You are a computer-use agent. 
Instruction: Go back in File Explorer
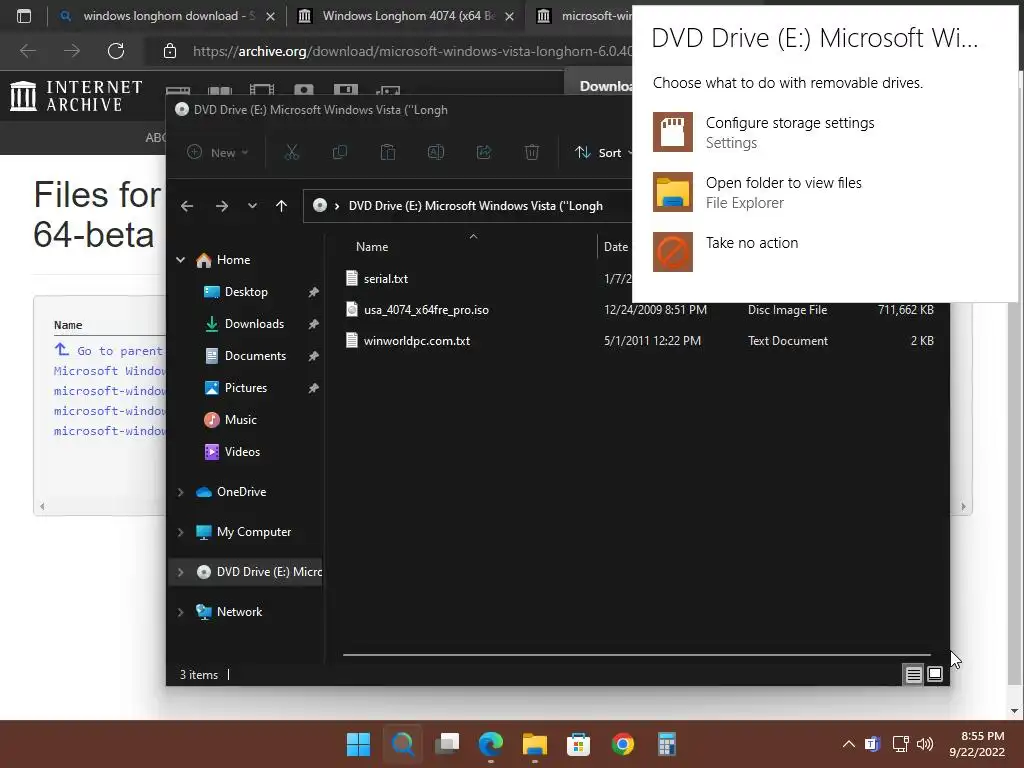tap(187, 206)
